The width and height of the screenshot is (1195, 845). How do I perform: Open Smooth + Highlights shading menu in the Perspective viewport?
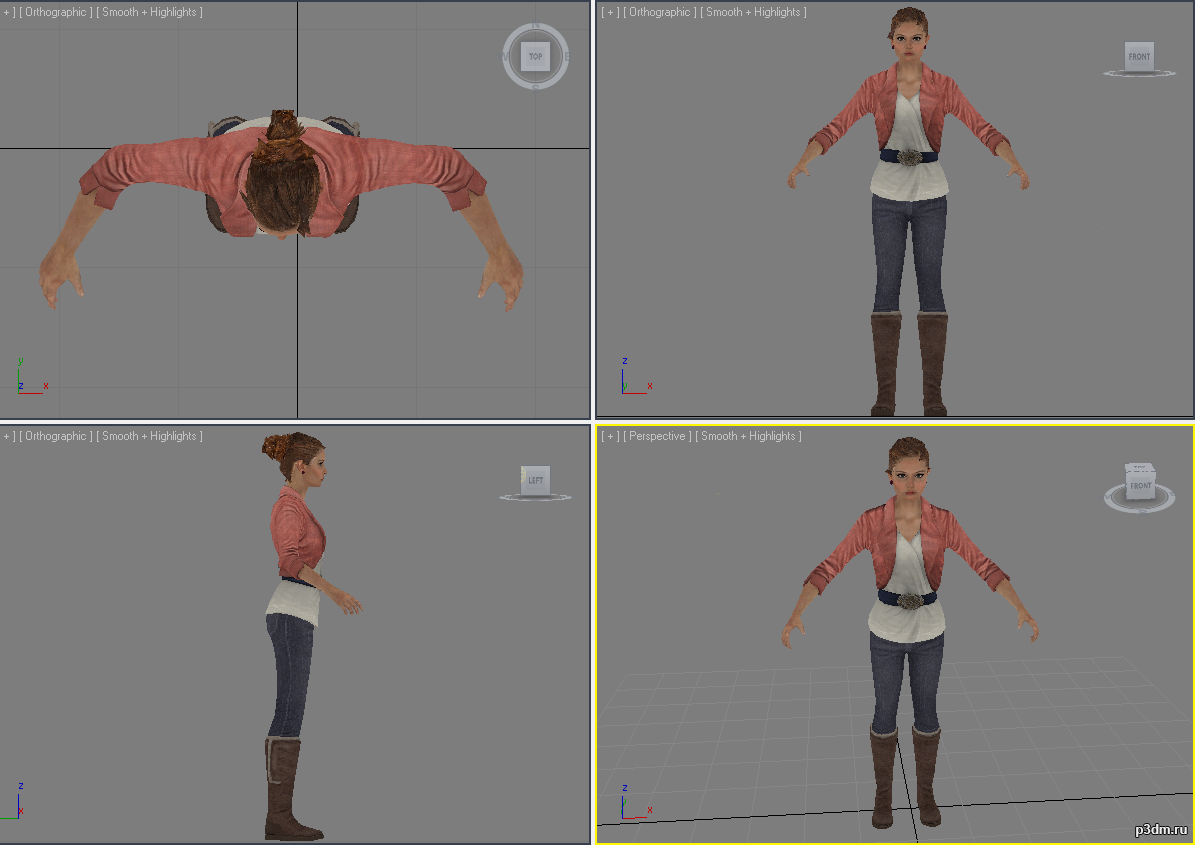(748, 436)
